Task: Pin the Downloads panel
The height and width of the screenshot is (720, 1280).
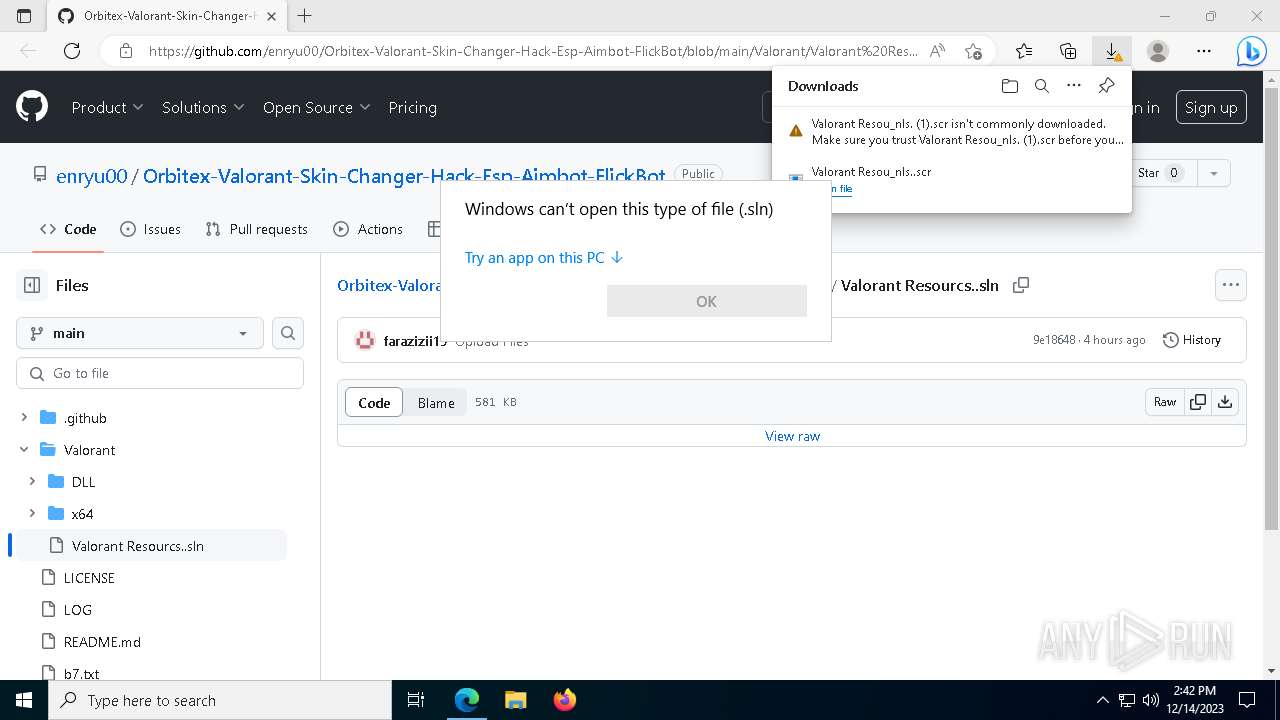Action: click(x=1106, y=86)
